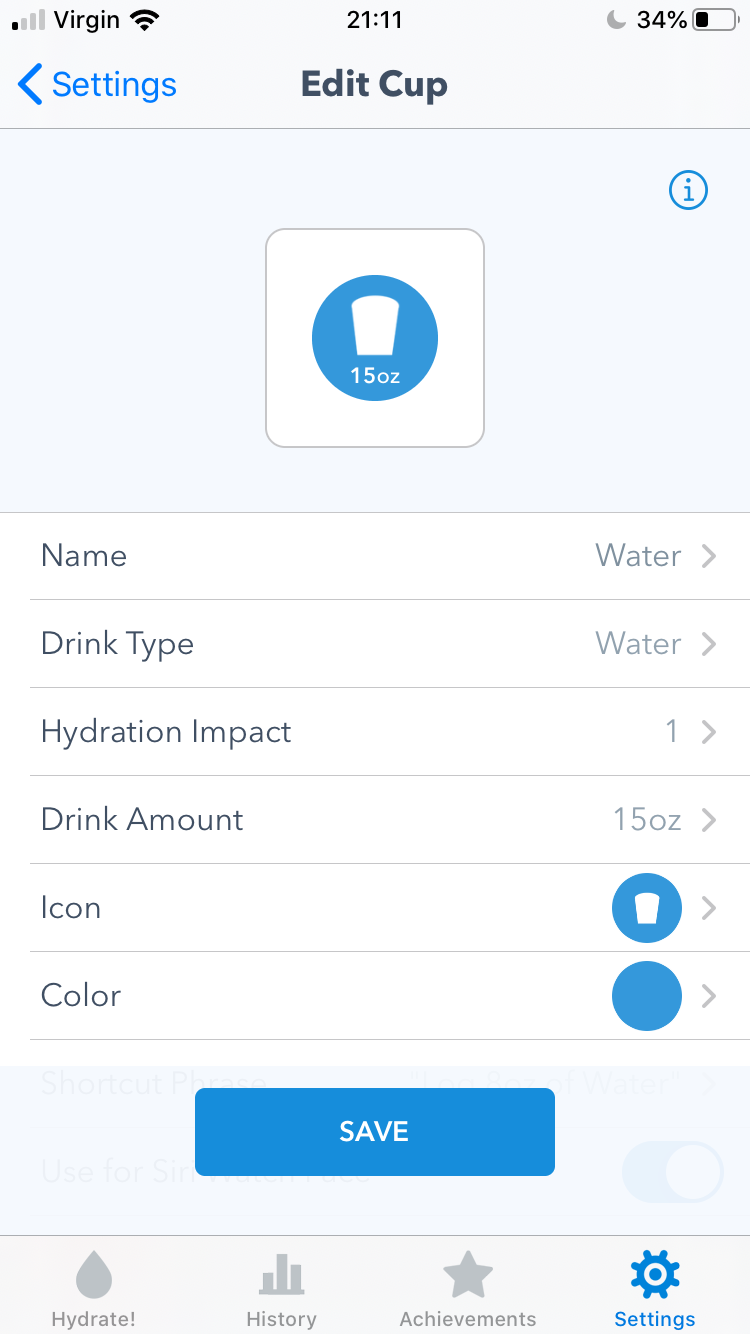Select the blue Color swatch circle
The image size is (750, 1334).
[x=647, y=996]
